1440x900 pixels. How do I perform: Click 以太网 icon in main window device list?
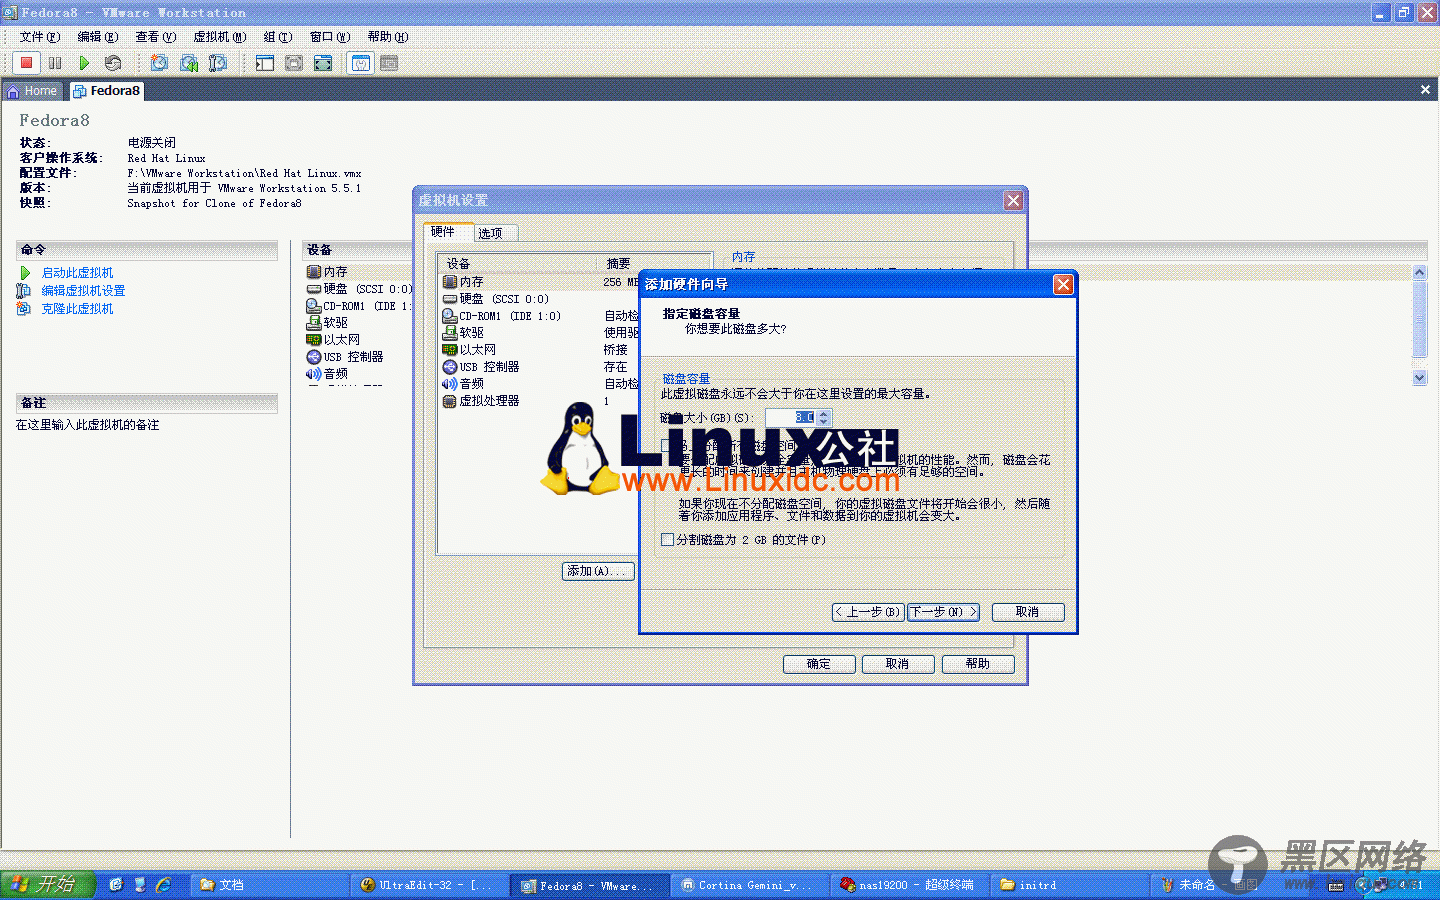(x=314, y=340)
